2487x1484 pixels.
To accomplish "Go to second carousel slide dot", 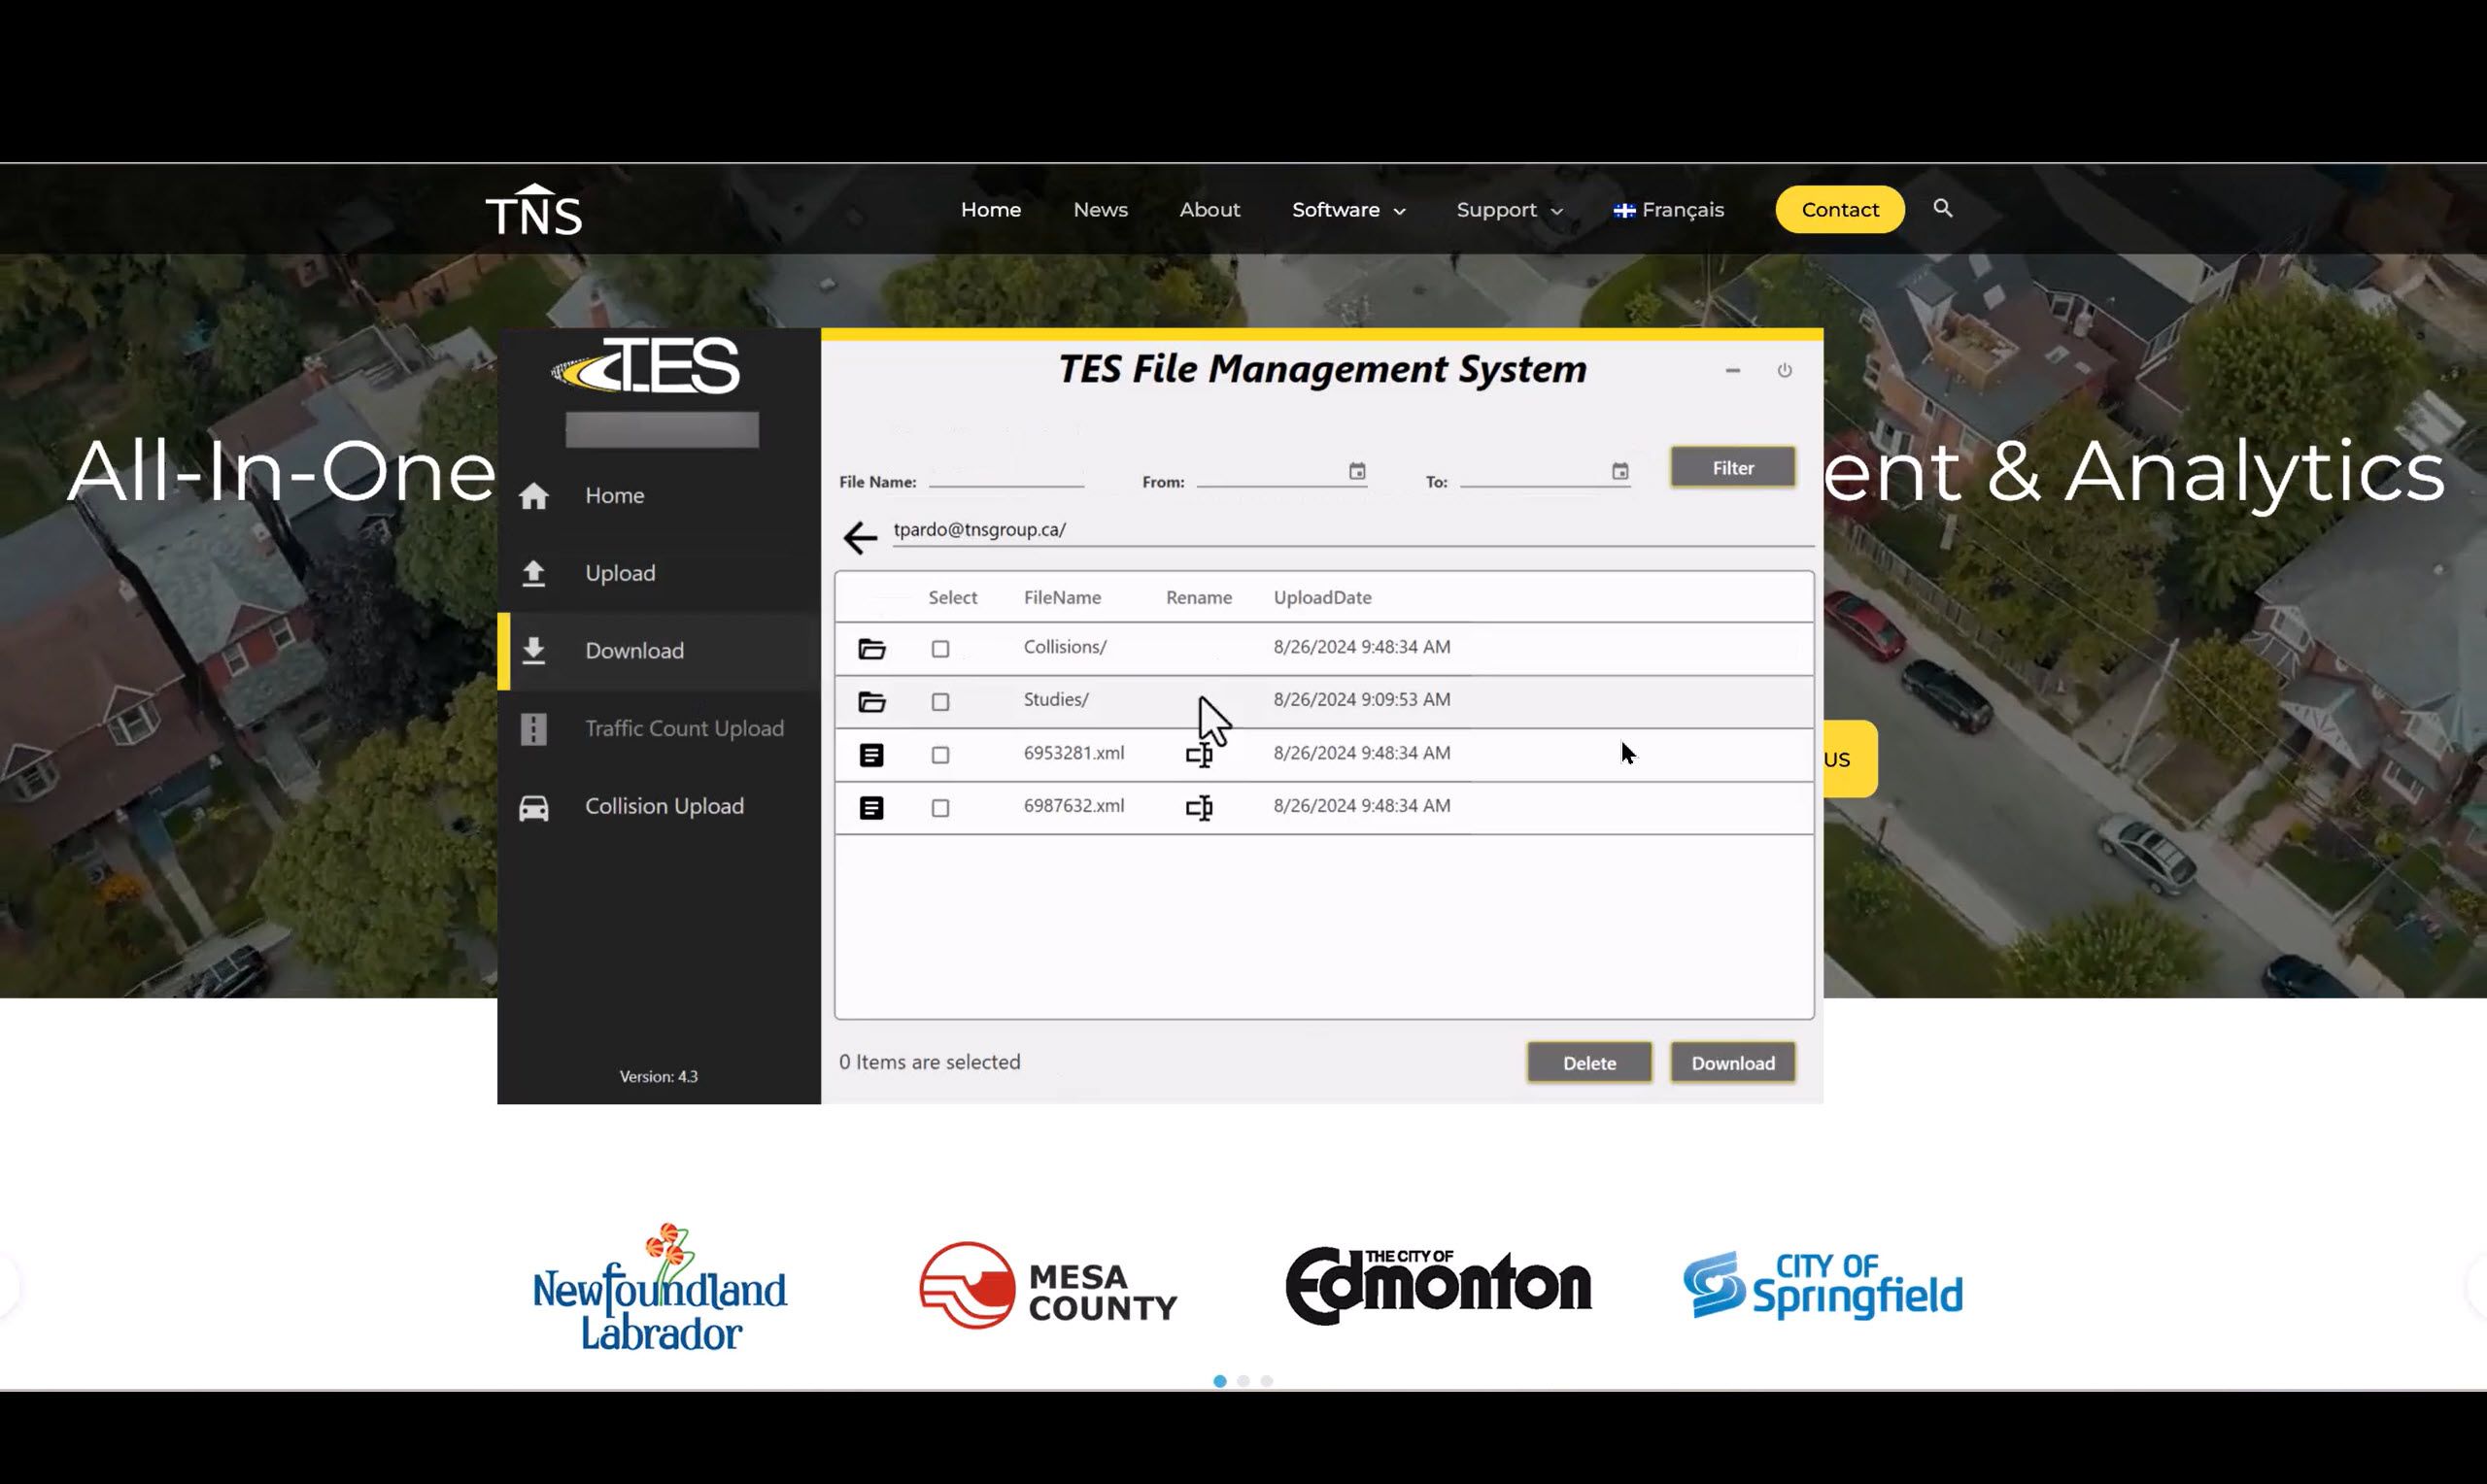I will tap(1243, 1381).
